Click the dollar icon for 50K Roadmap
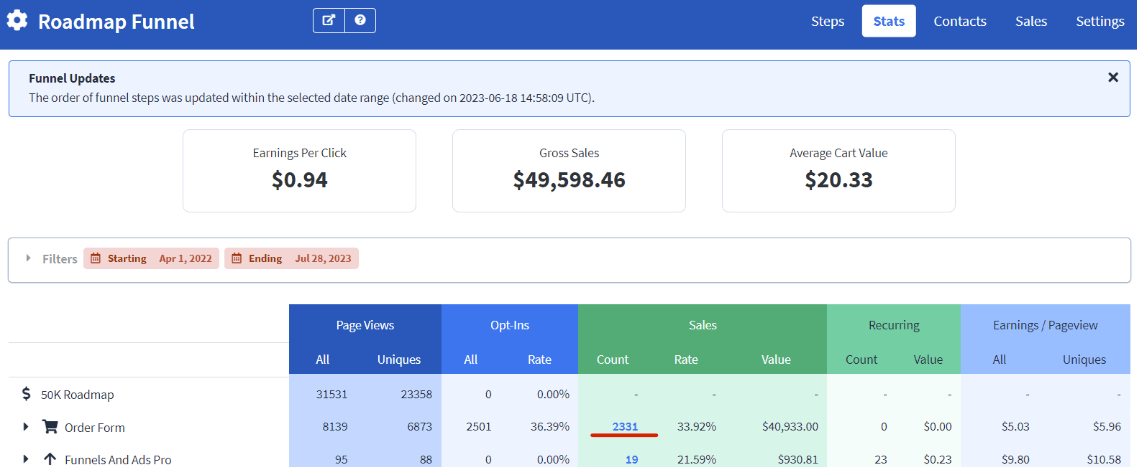Viewport: 1137px width, 467px height. click(27, 395)
